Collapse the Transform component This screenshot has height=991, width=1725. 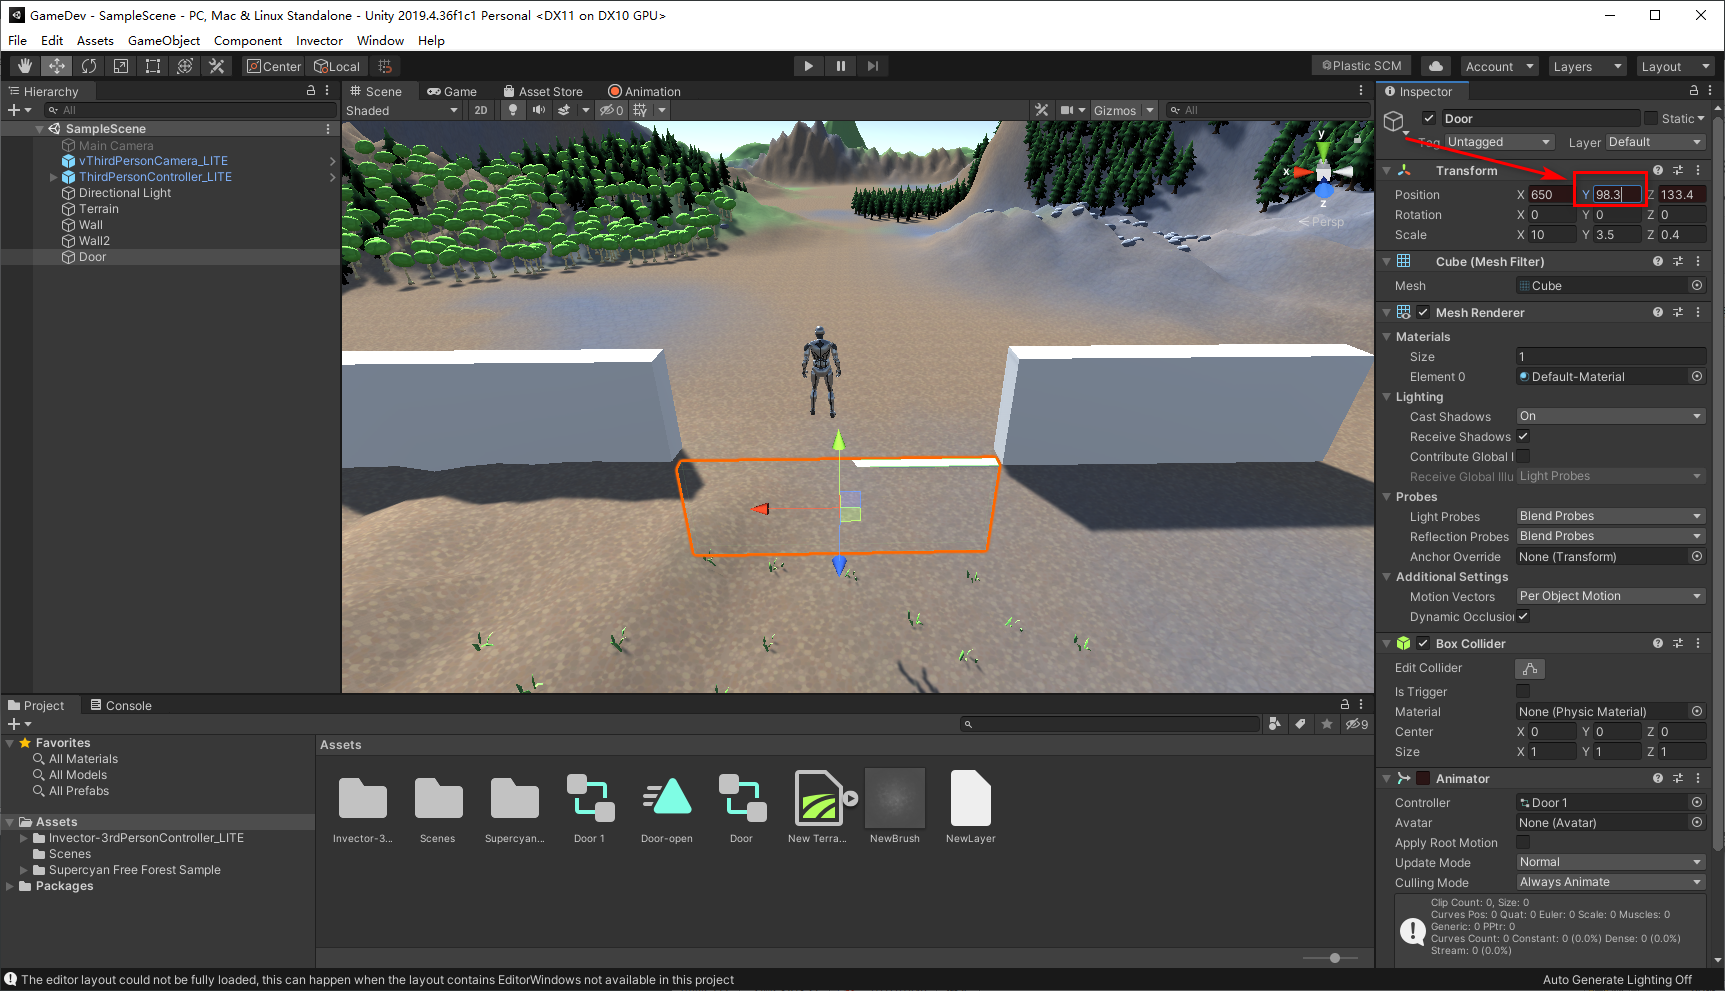(x=1387, y=171)
